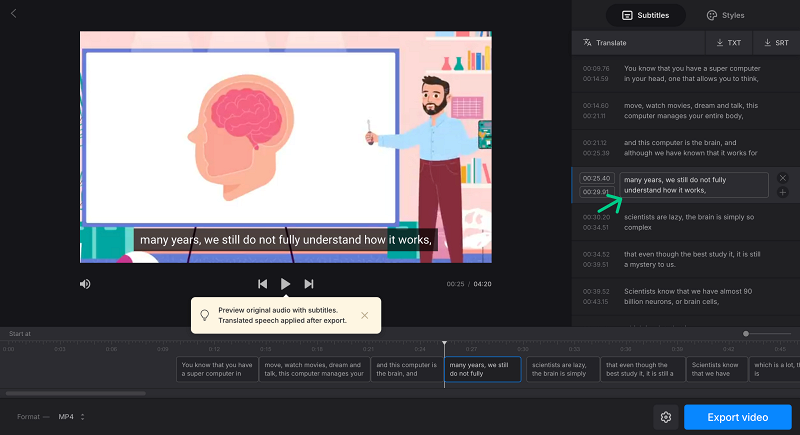The image size is (800, 435).
Task: Click the 00:14.60 timestamp
Action: point(595,106)
